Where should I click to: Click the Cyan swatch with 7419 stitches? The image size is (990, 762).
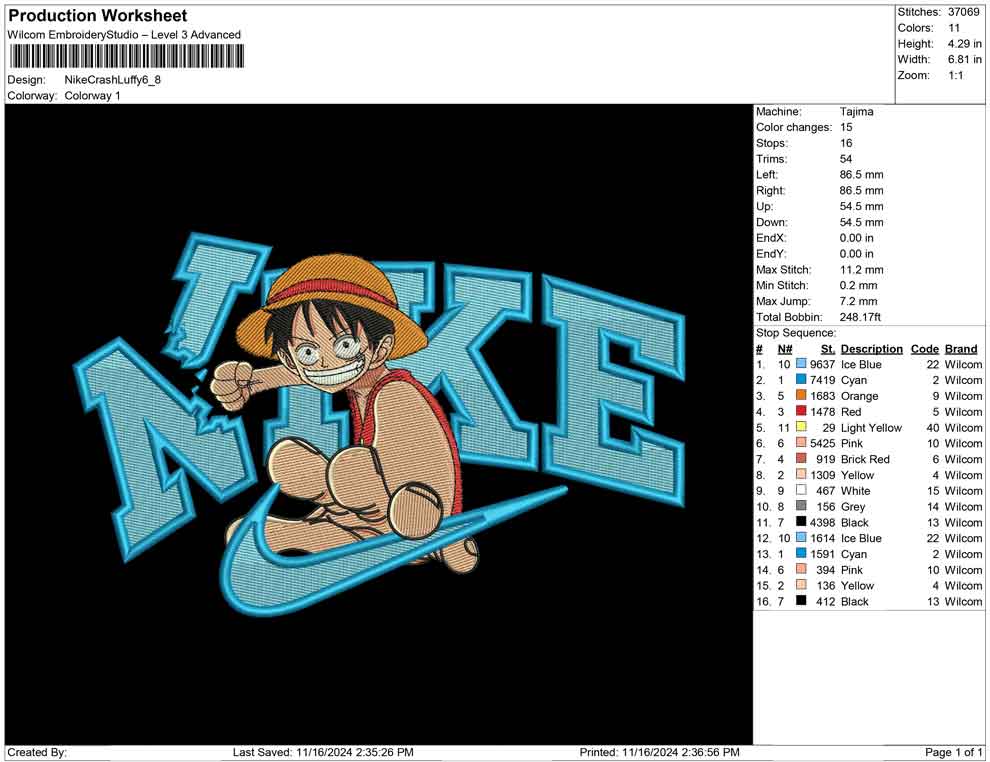[x=801, y=379]
